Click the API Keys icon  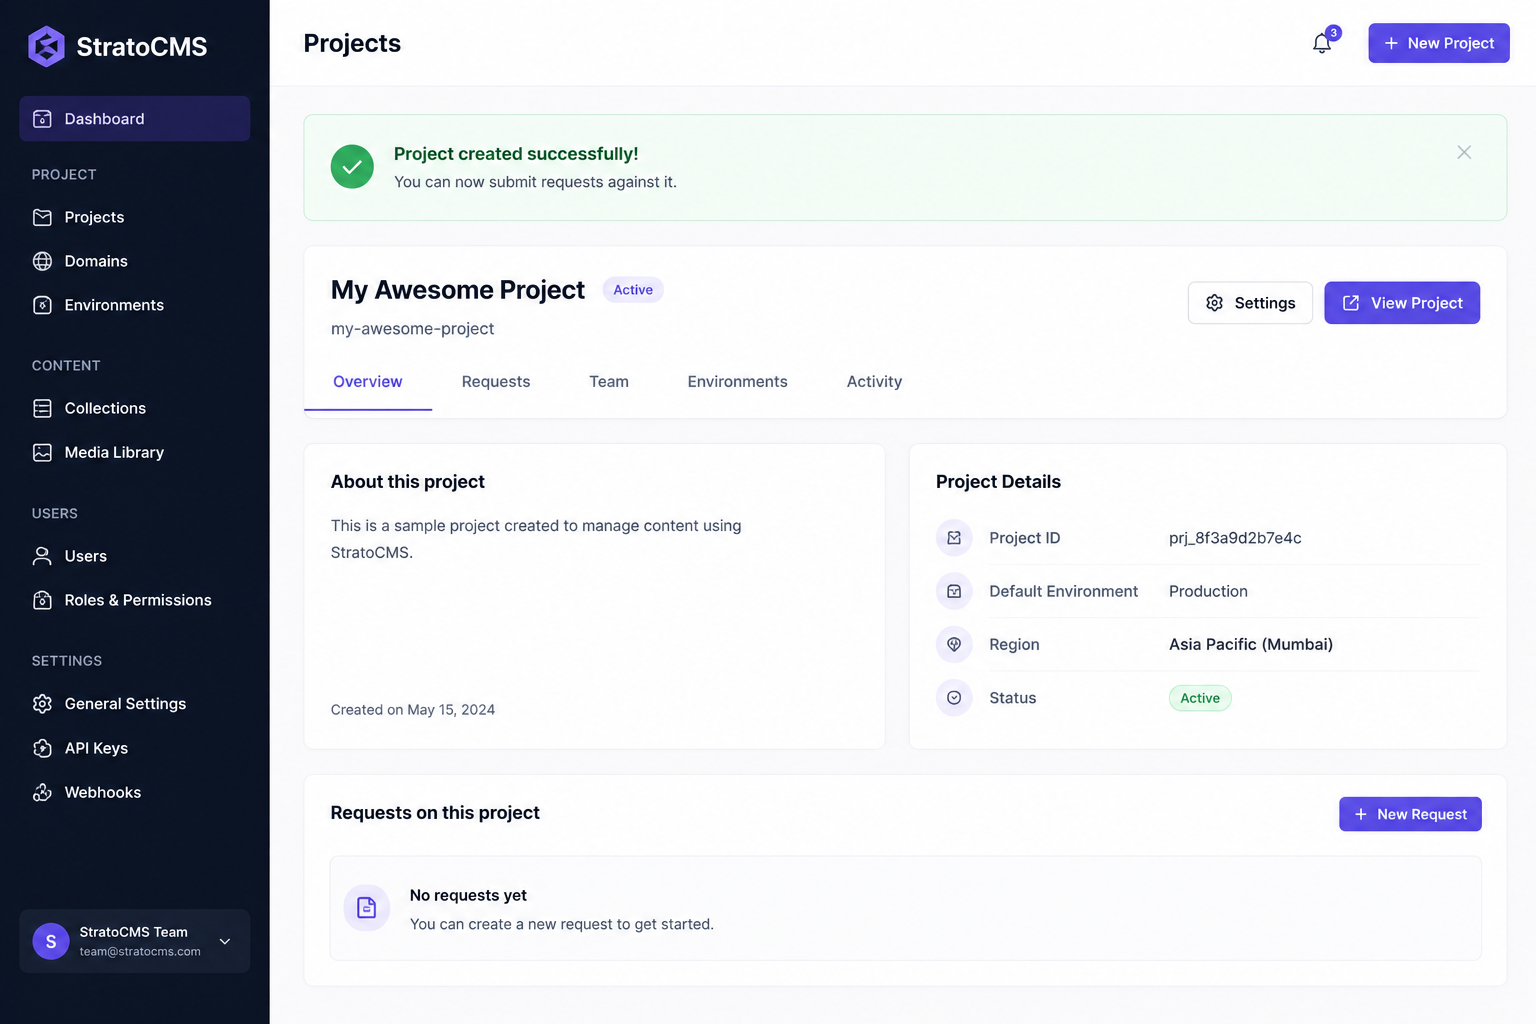42,748
